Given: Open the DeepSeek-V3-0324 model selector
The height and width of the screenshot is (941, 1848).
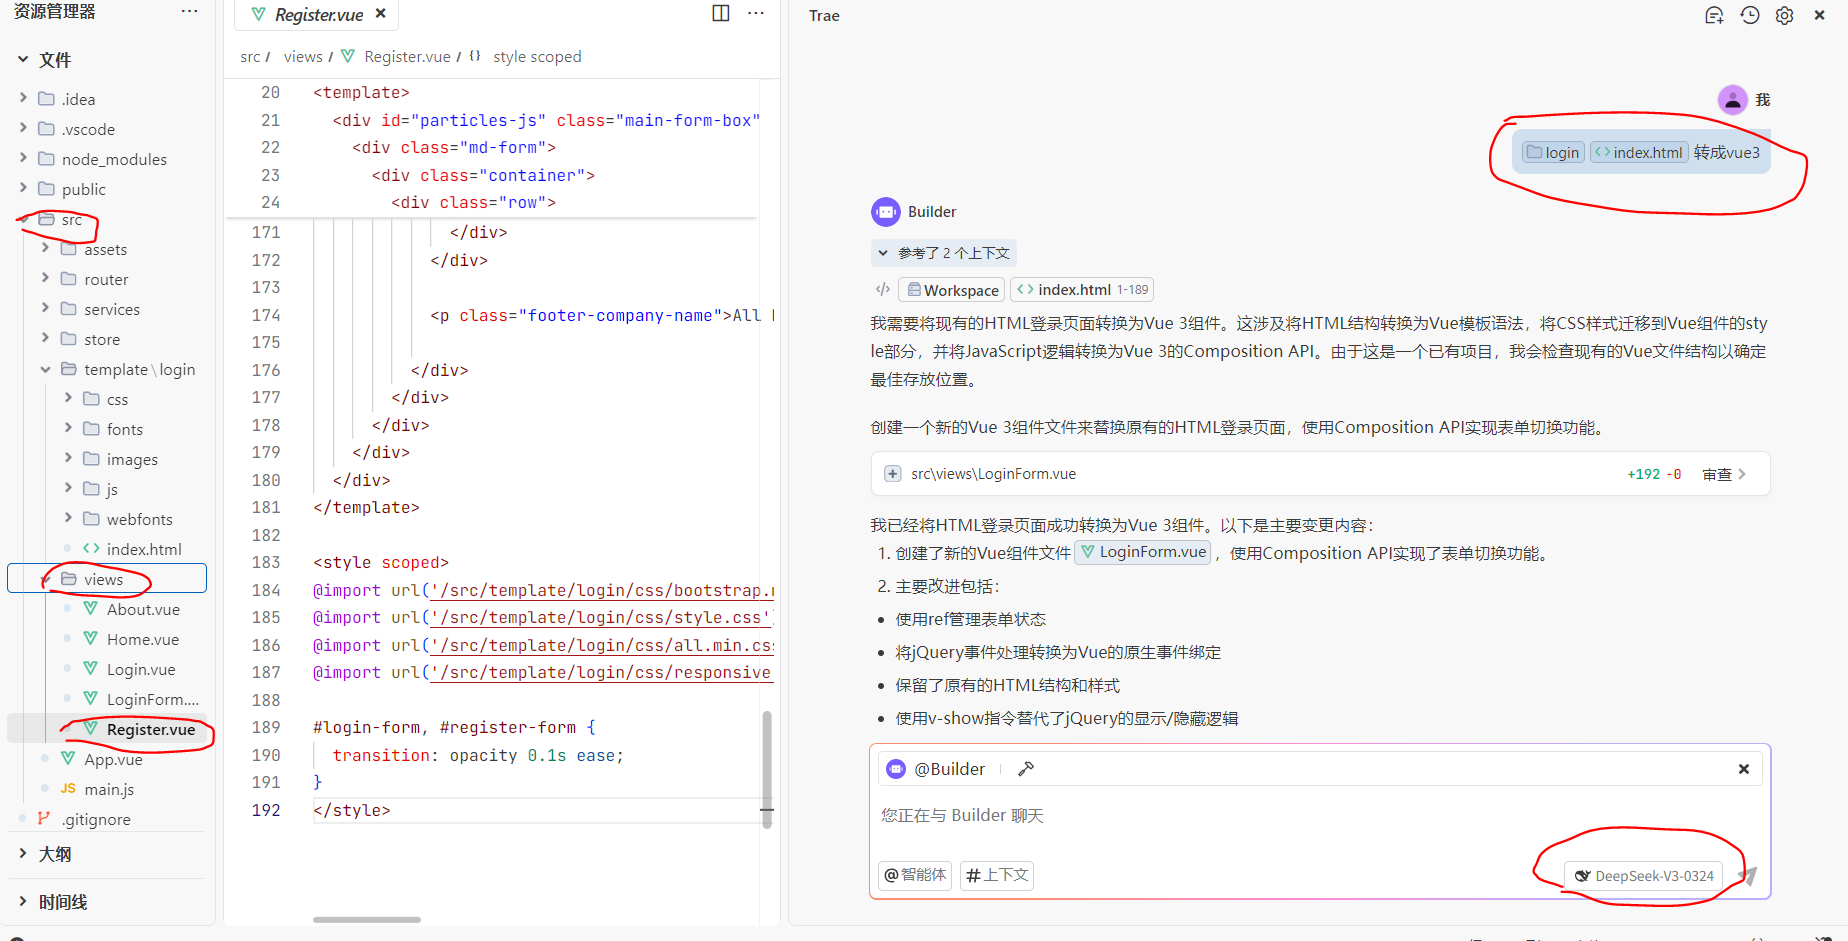Looking at the screenshot, I should tap(1644, 876).
